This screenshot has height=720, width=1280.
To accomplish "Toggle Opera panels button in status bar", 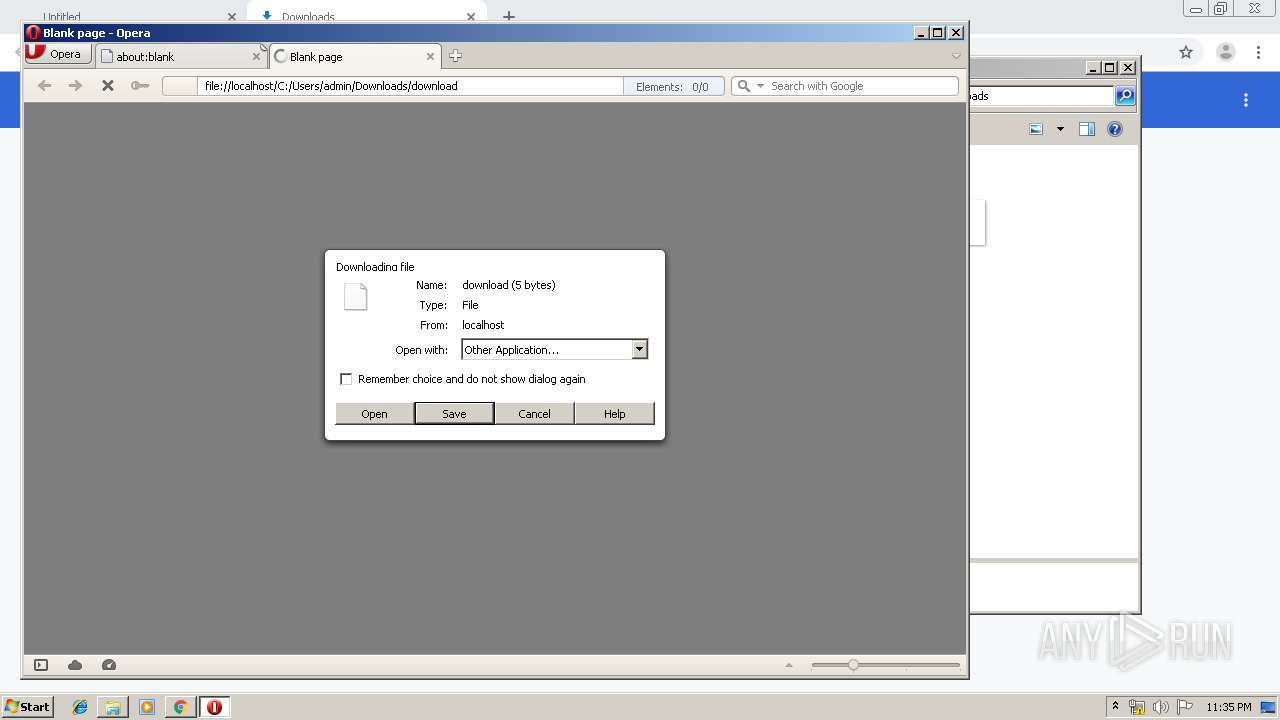I will pyautogui.click(x=41, y=665).
